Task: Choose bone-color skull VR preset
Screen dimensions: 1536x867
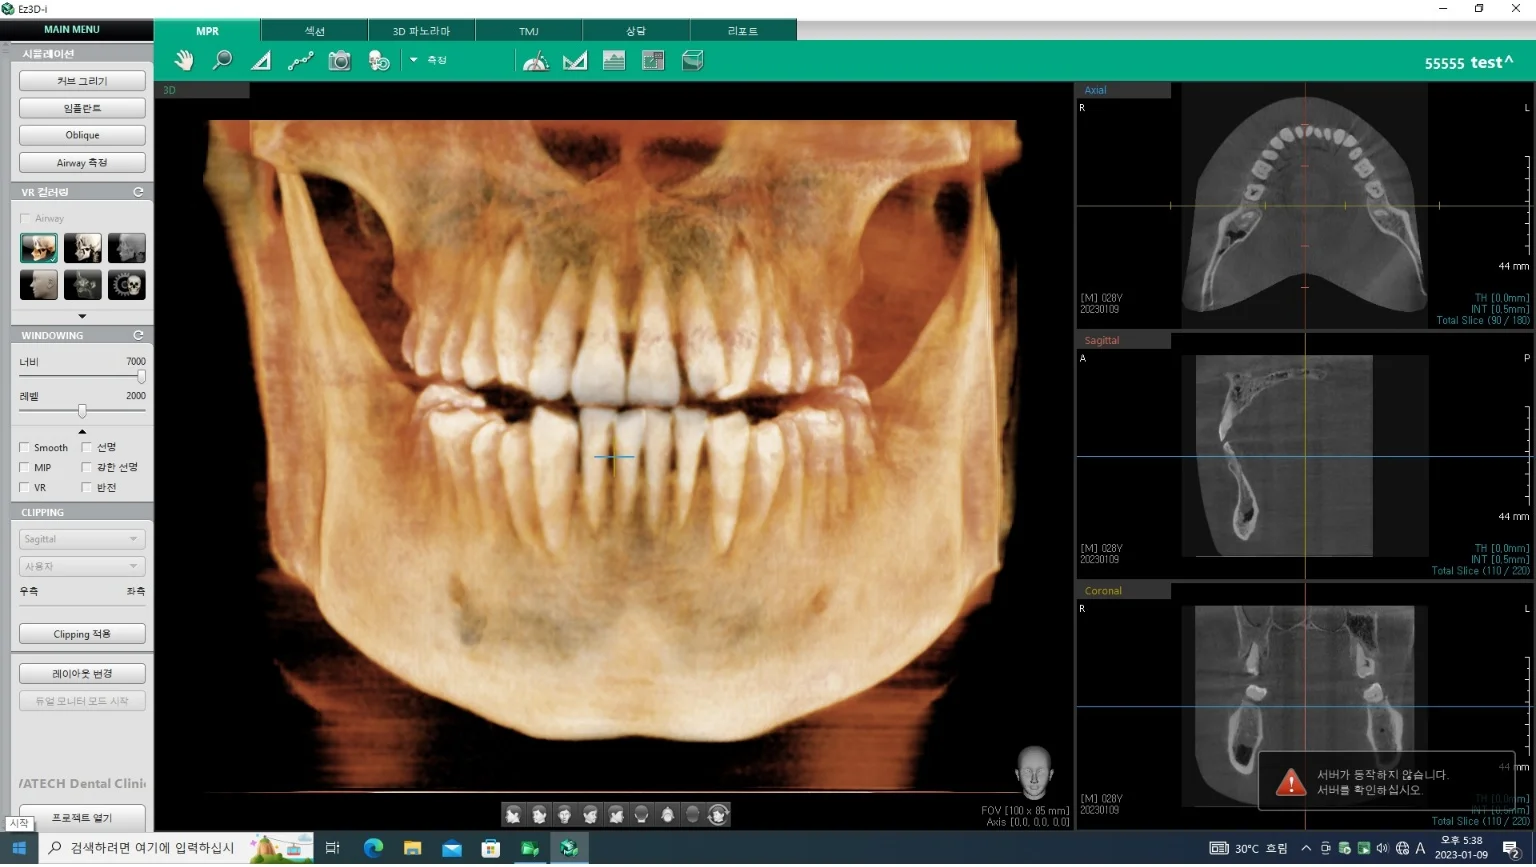Action: 39,248
